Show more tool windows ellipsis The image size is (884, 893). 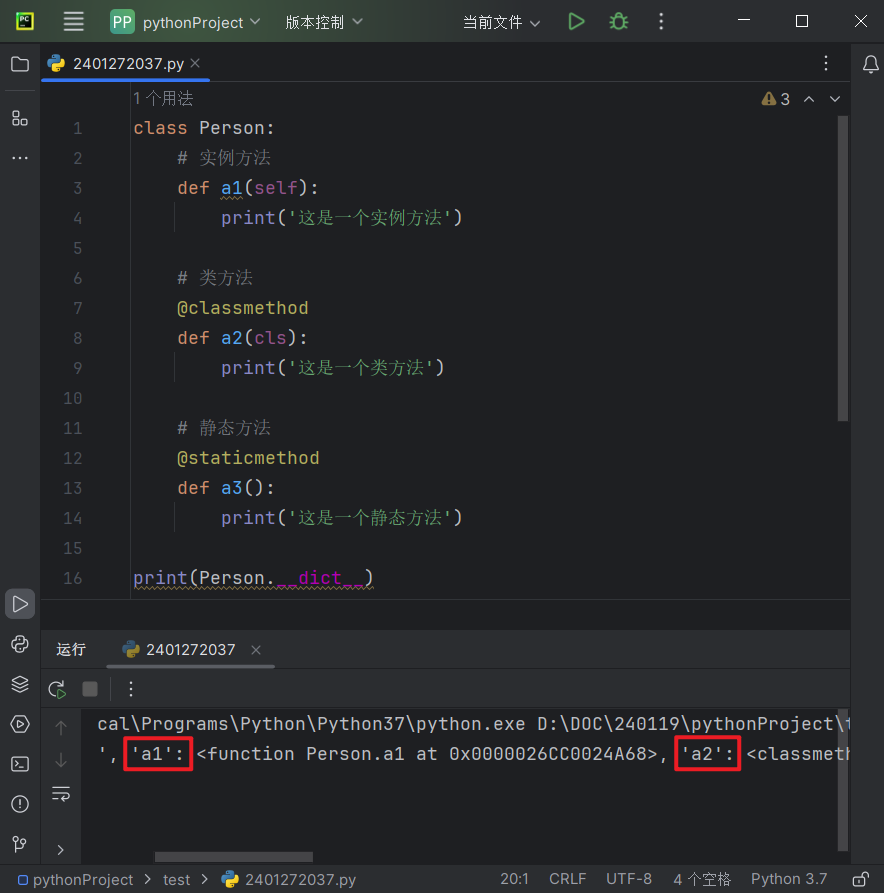pyautogui.click(x=20, y=158)
